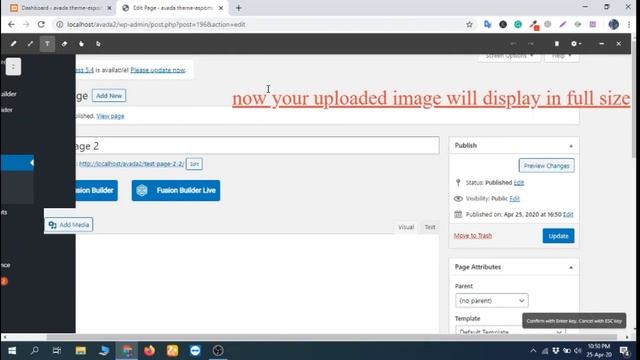Open the View page link
Image resolution: width=640 pixels, height=360 pixels.
[x=110, y=116]
